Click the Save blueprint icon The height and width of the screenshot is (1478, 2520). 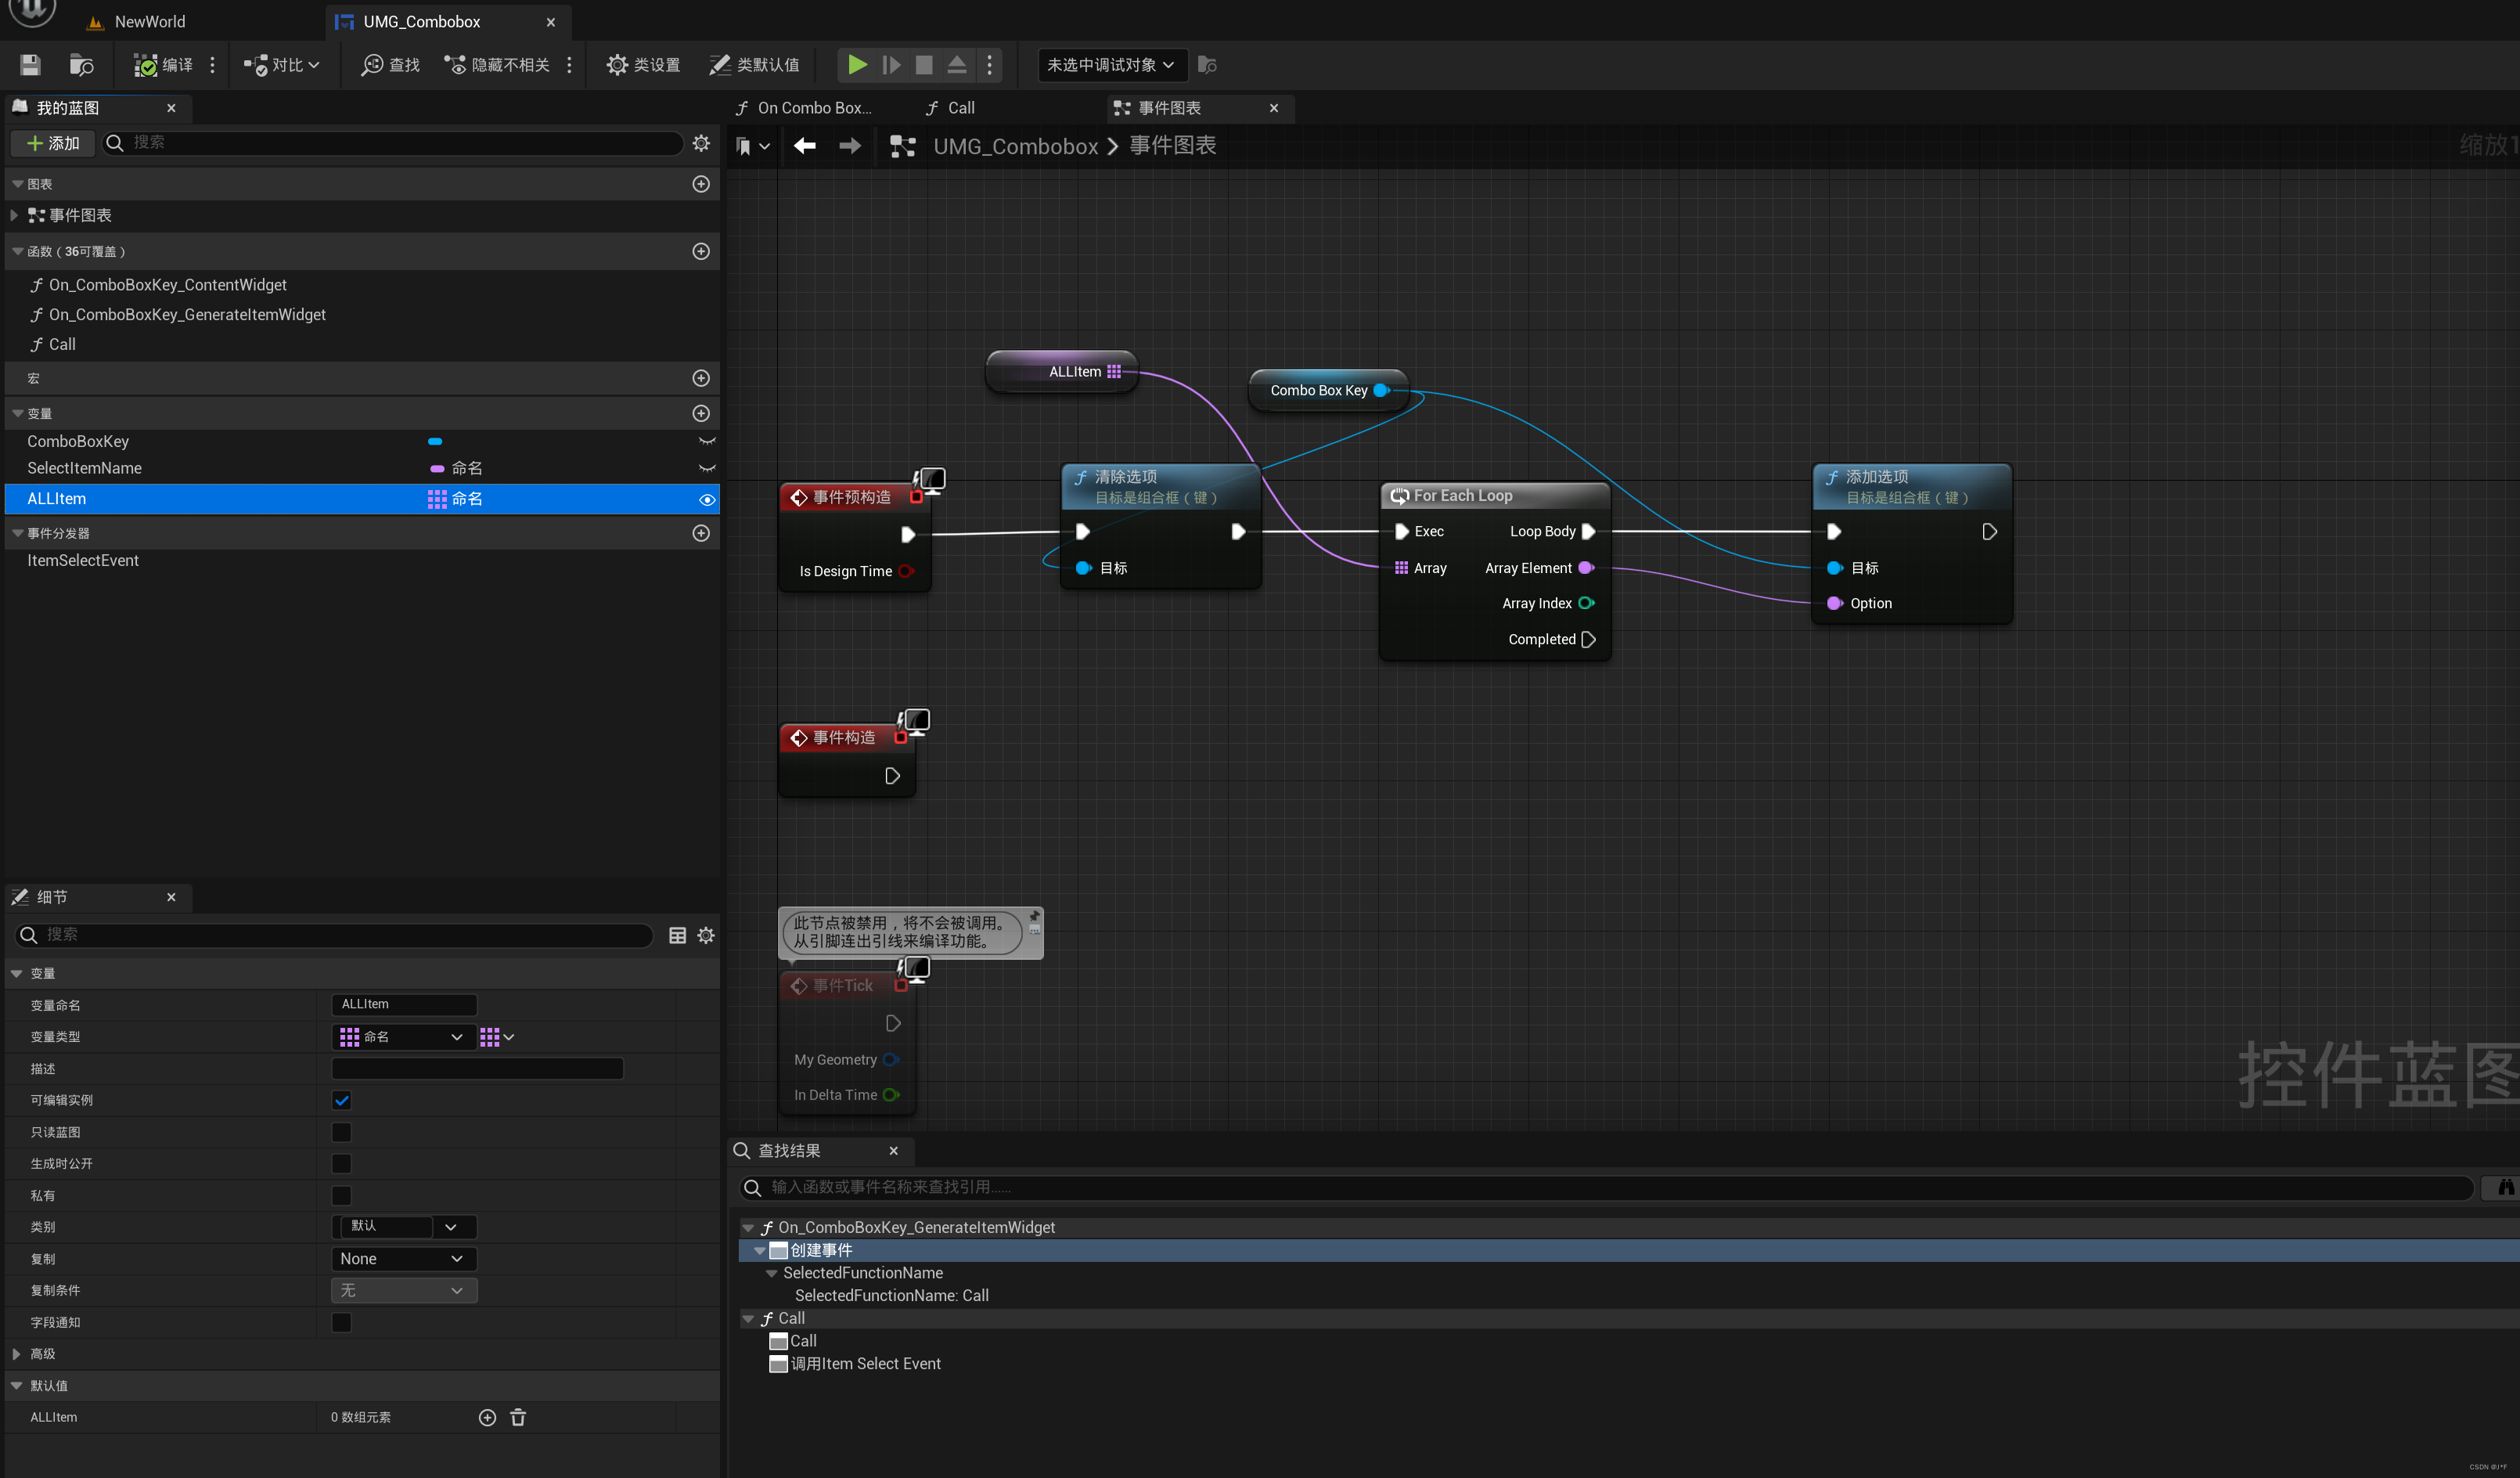click(x=30, y=65)
